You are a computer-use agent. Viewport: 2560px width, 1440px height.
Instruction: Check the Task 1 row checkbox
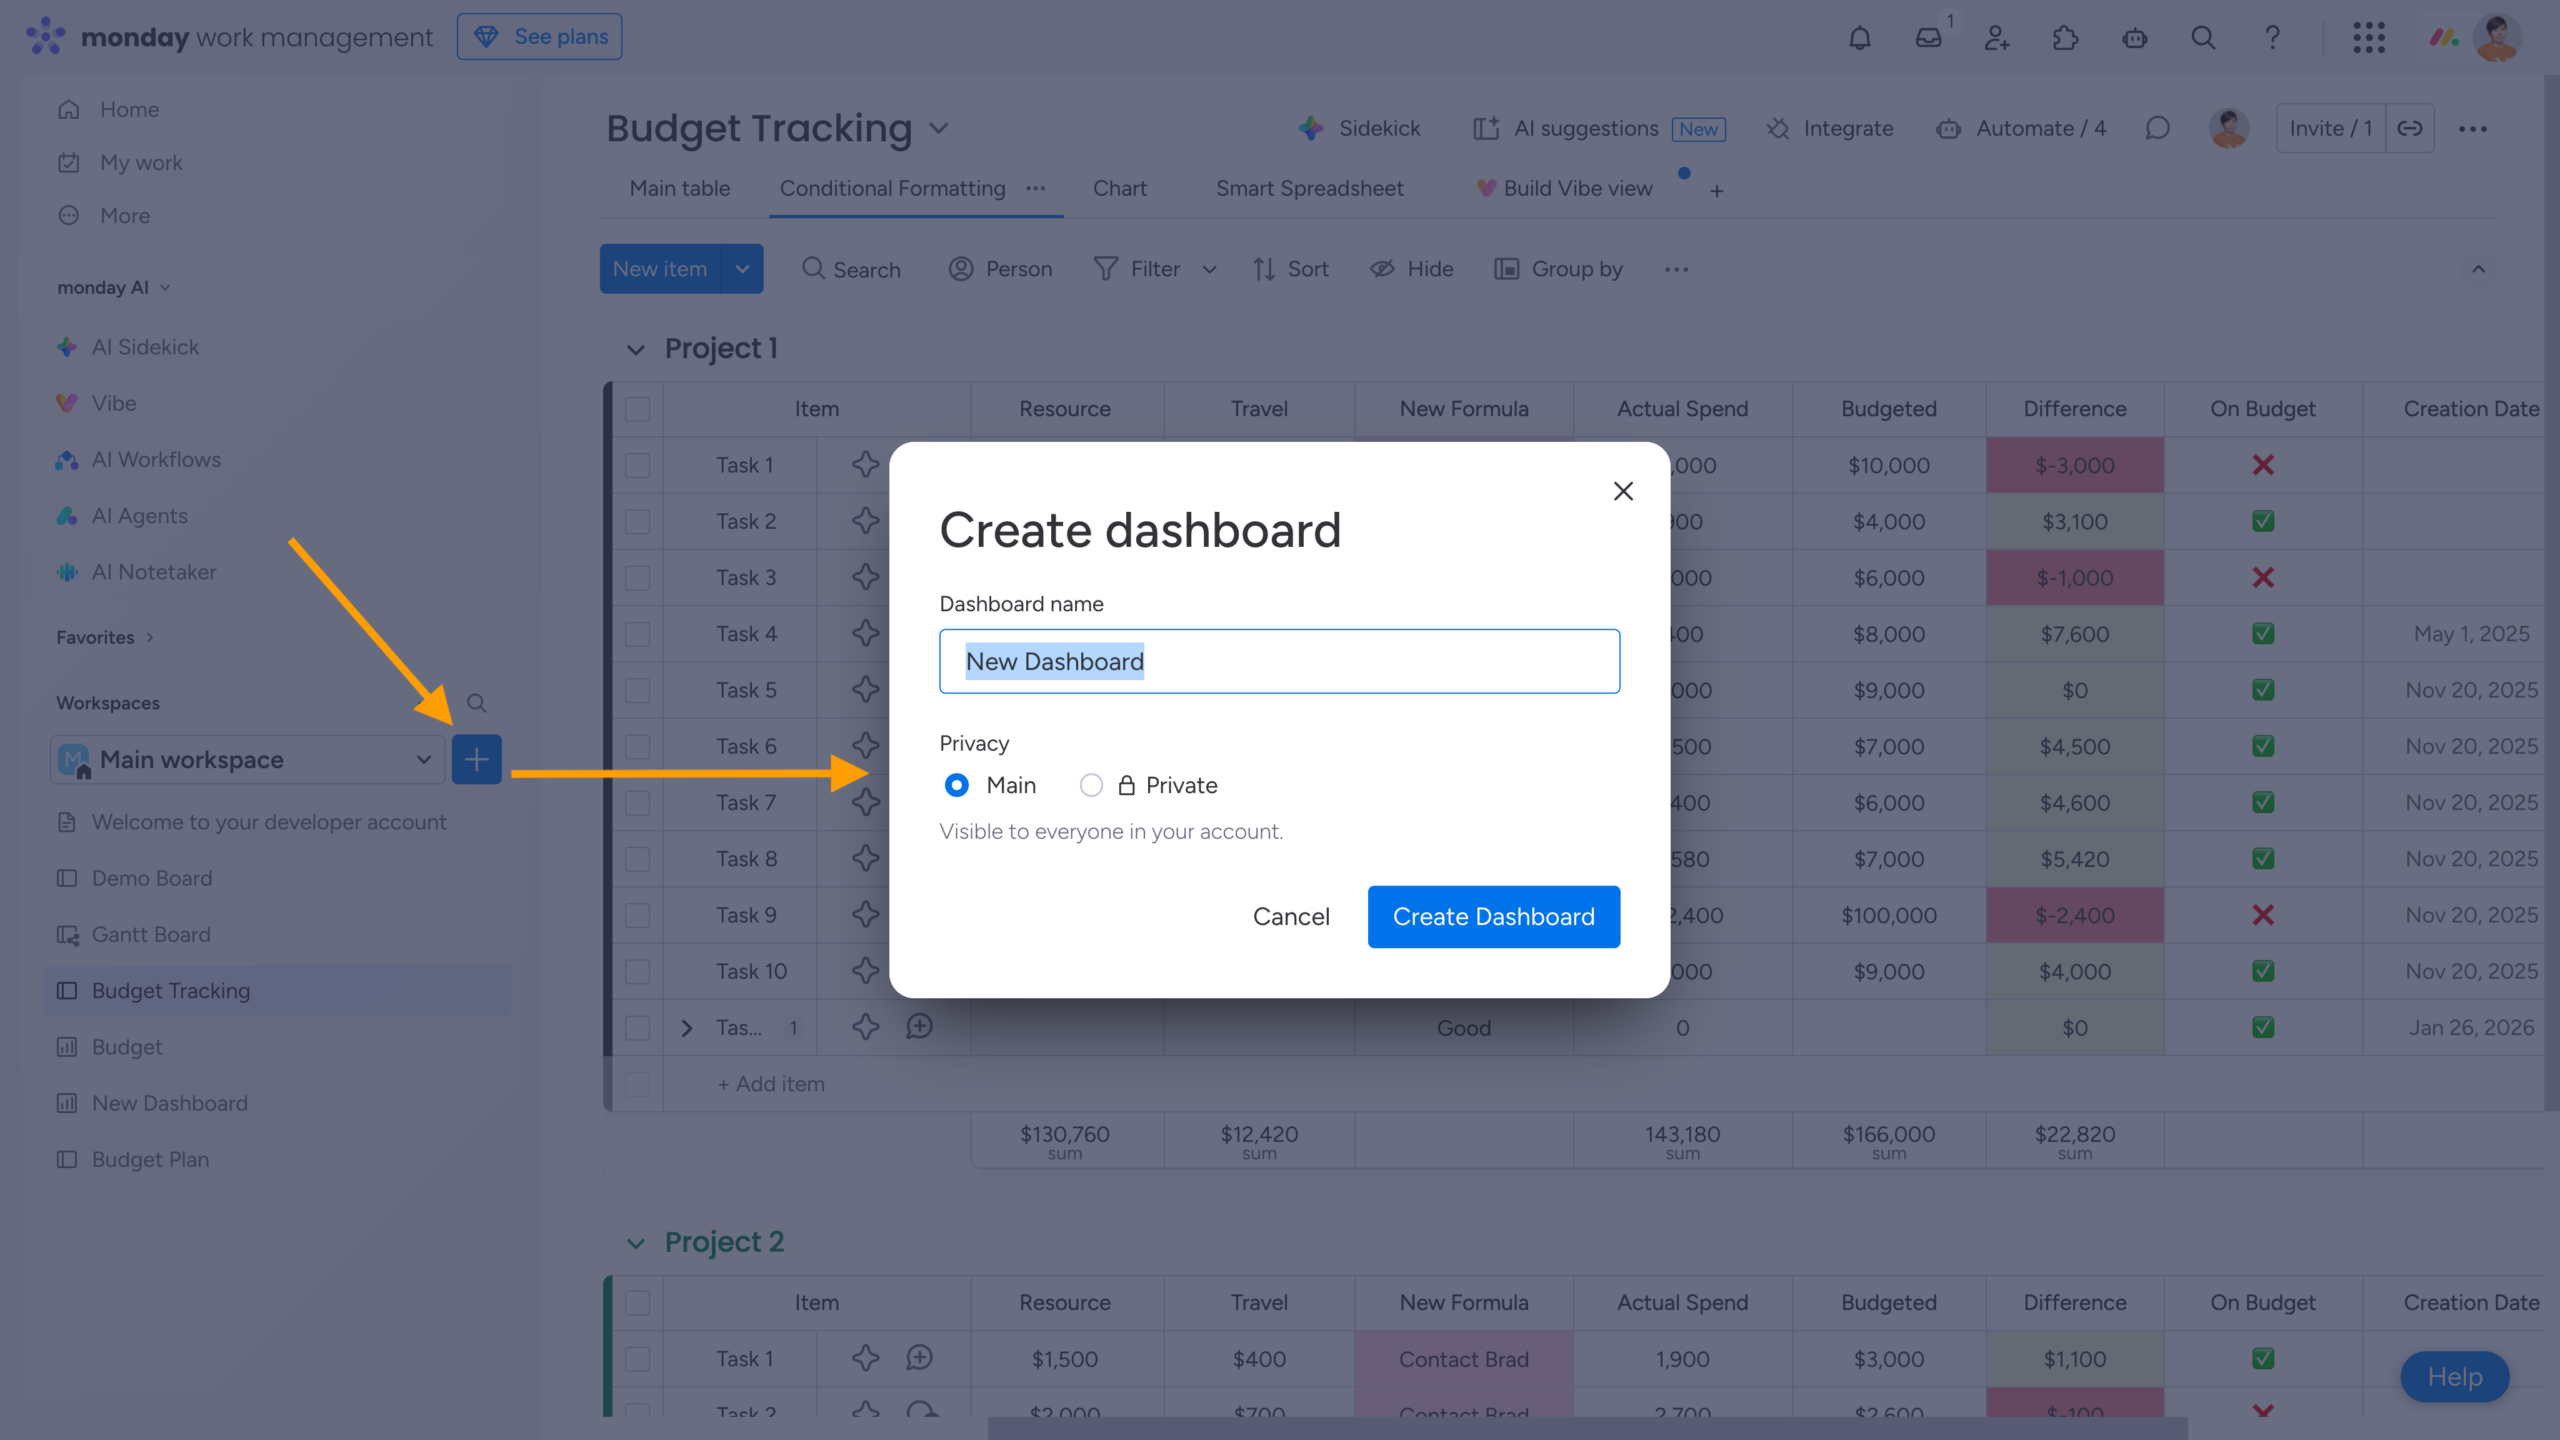click(x=638, y=465)
